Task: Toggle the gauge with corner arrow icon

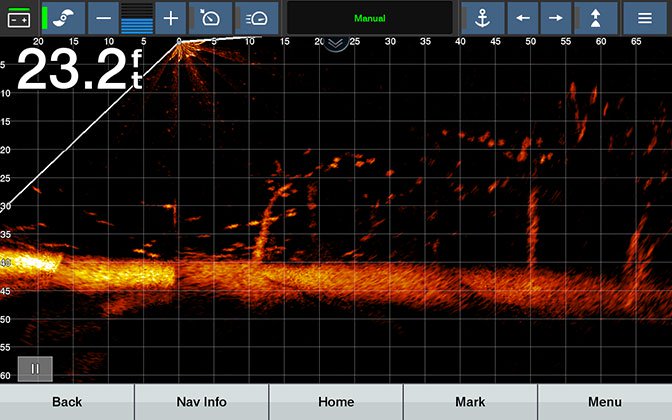Action: [x=210, y=18]
